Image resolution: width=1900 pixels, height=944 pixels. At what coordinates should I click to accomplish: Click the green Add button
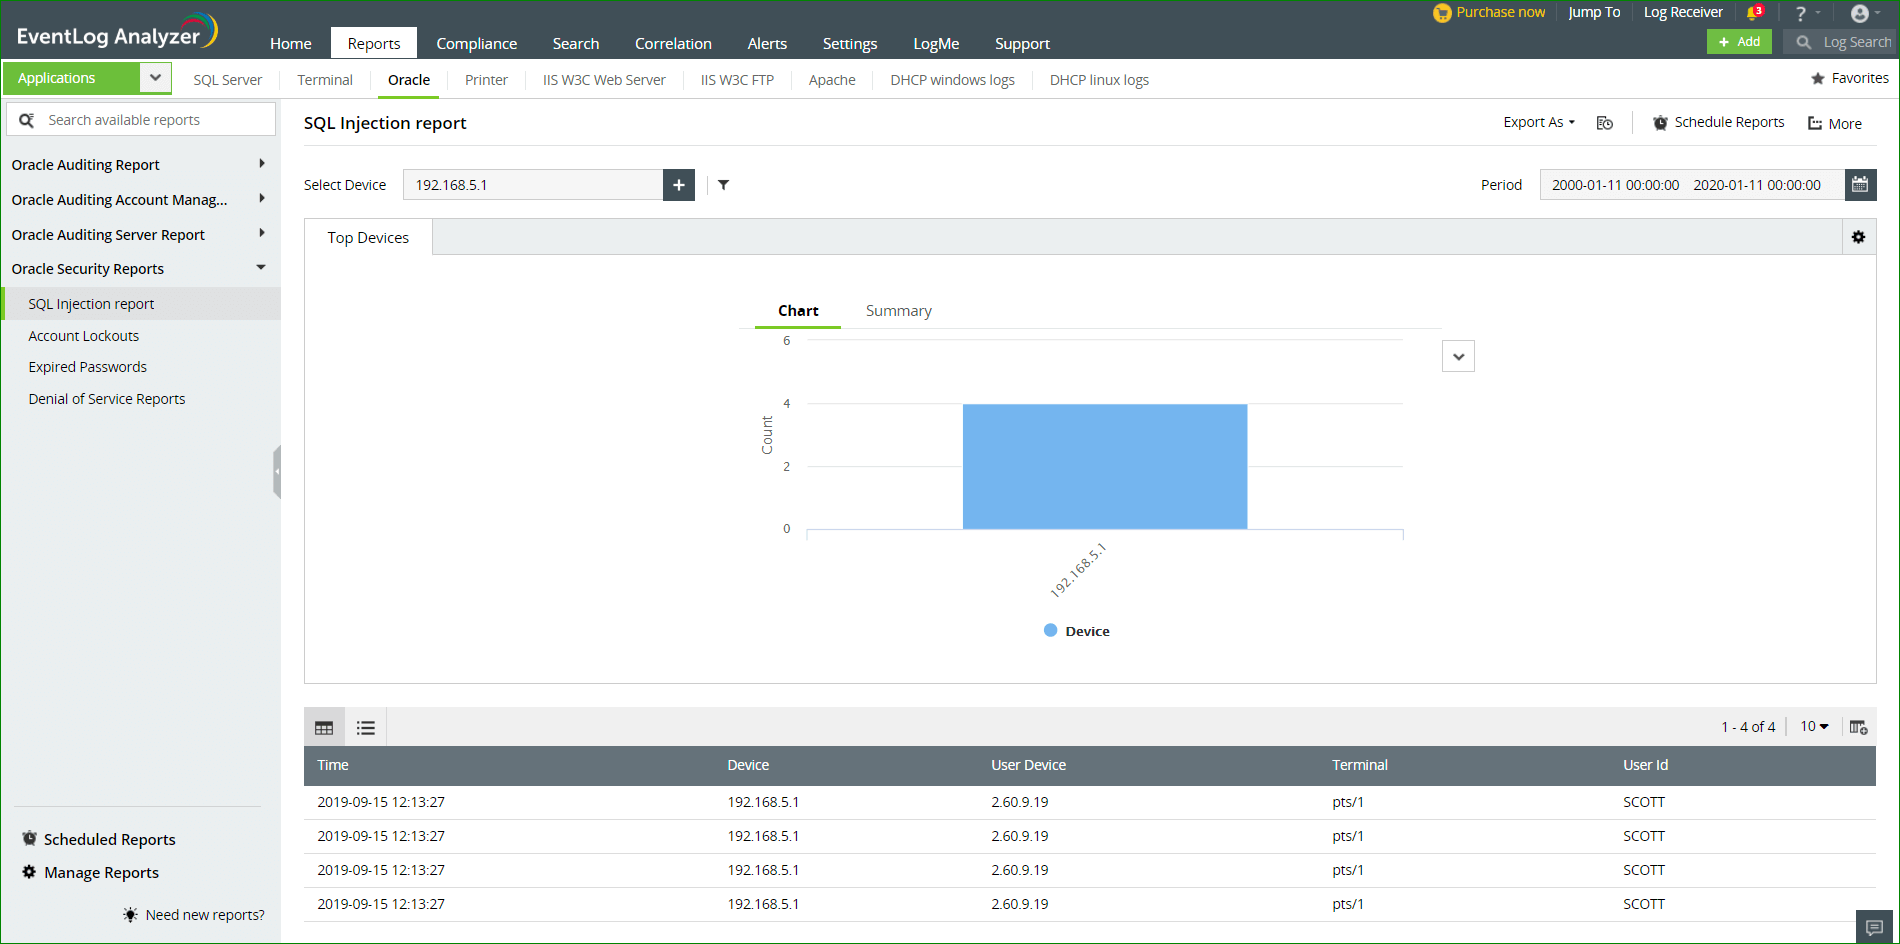pyautogui.click(x=1739, y=42)
